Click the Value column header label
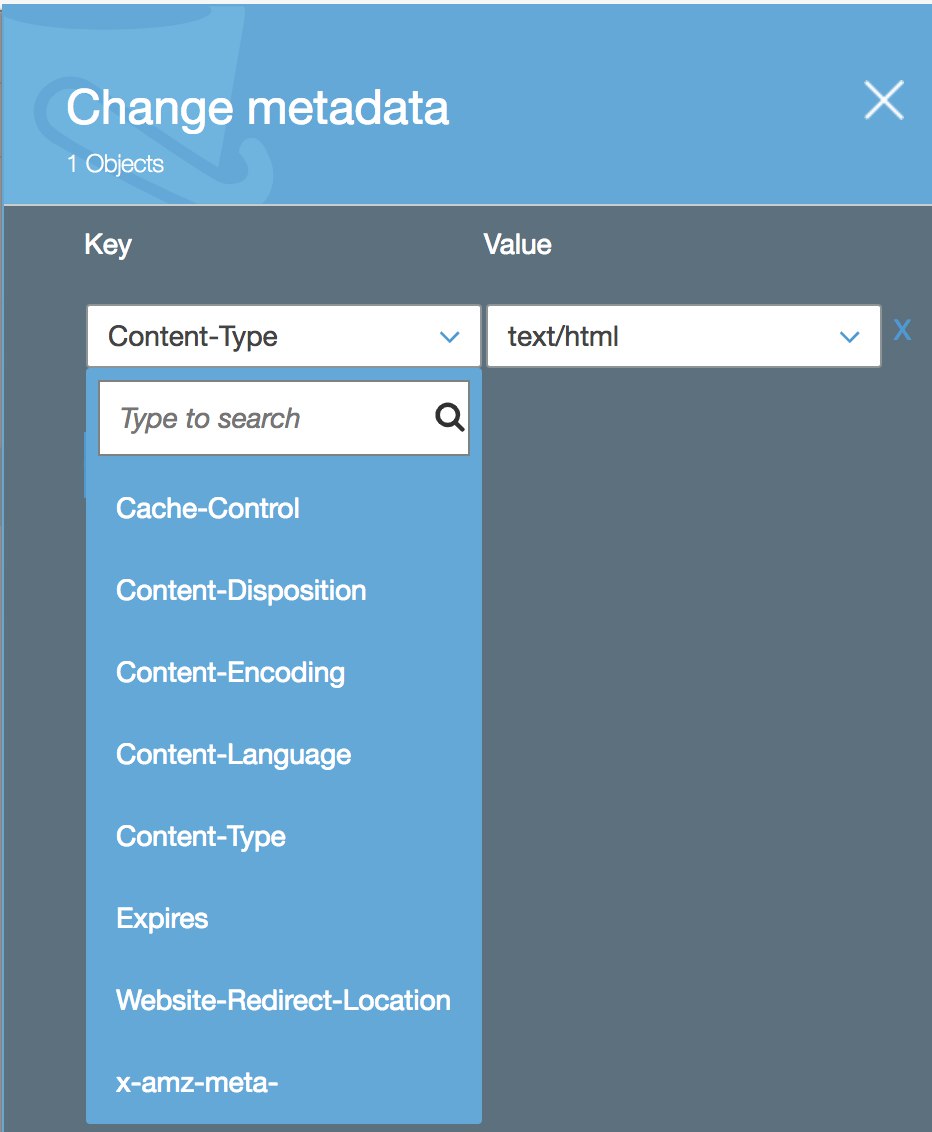Screen dimensions: 932x1132 point(518,244)
